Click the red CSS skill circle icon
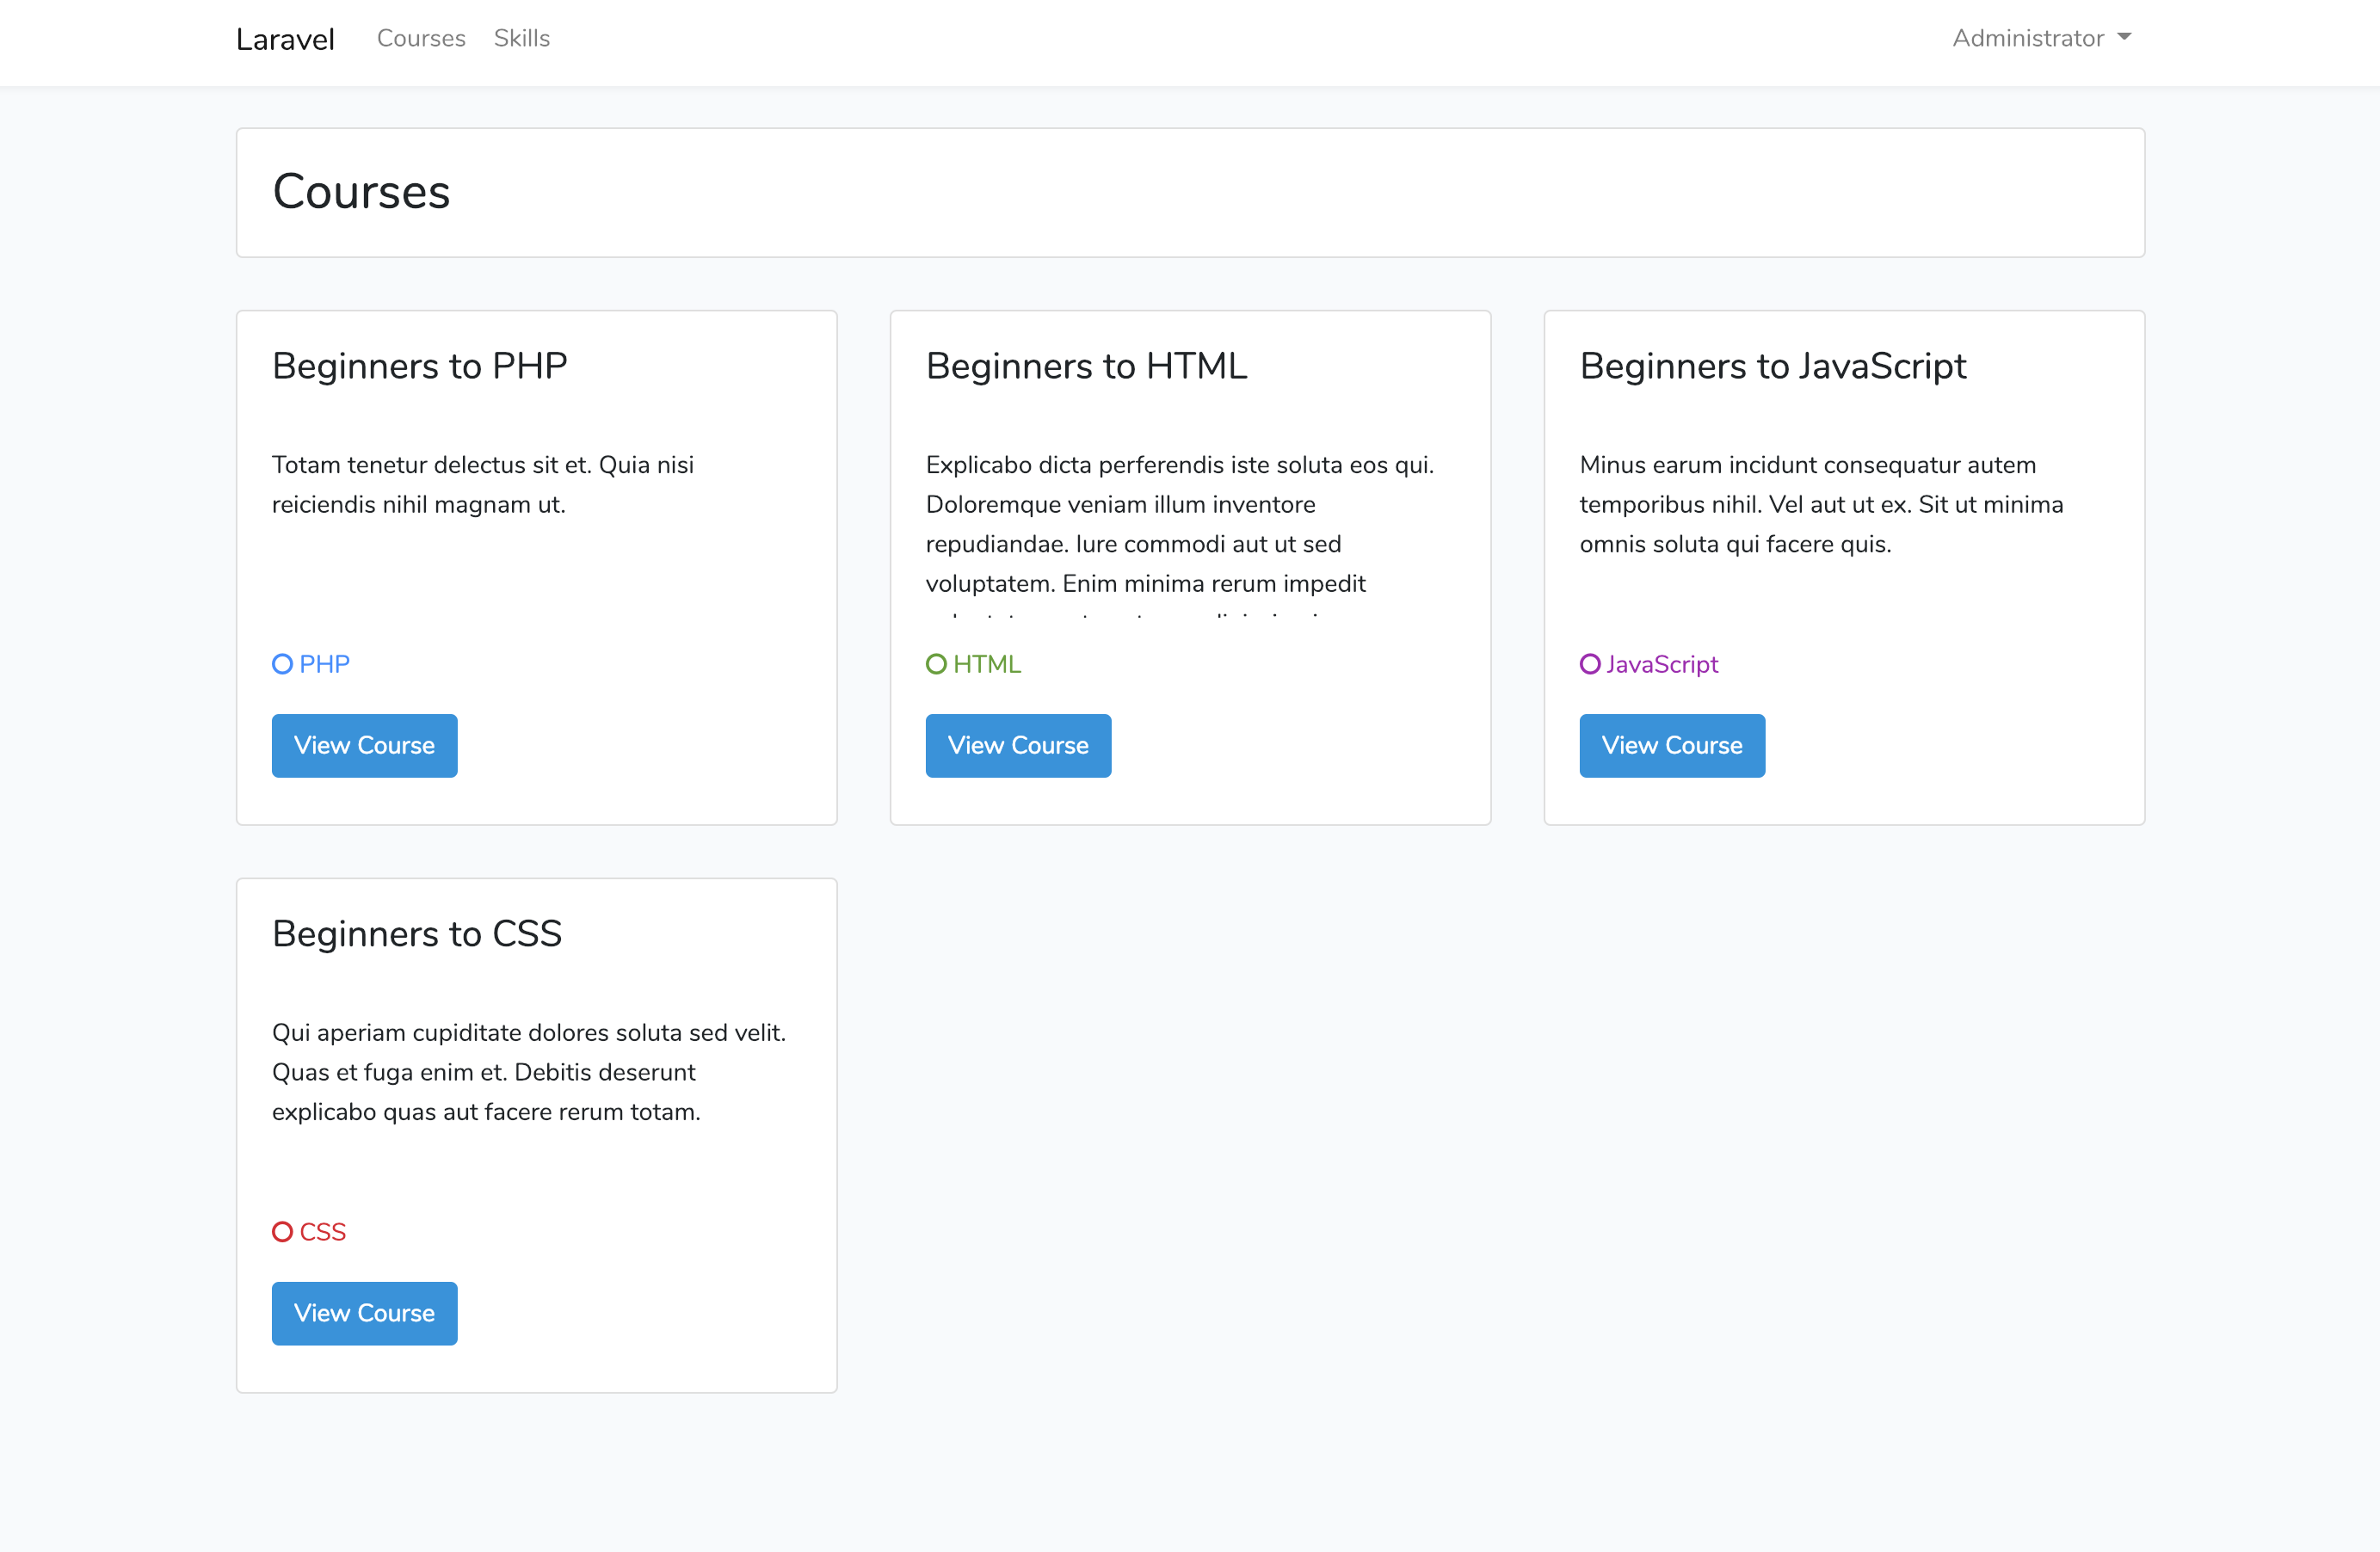Viewport: 2380px width, 1552px height. click(x=282, y=1232)
